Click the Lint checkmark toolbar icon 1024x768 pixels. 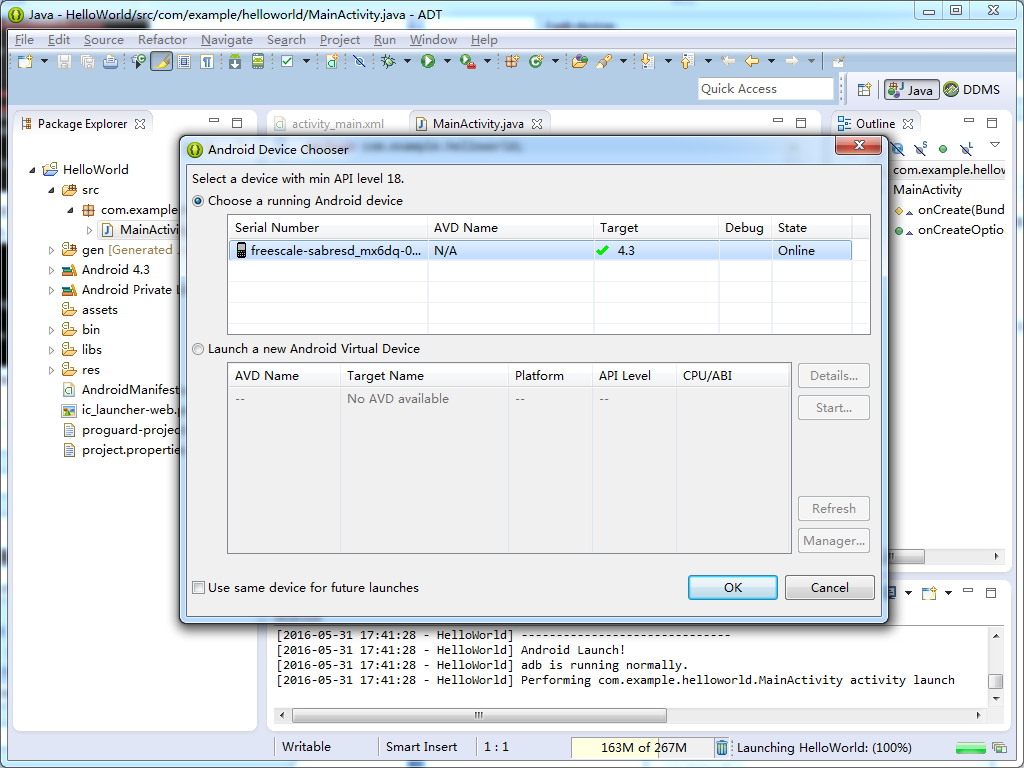(287, 61)
